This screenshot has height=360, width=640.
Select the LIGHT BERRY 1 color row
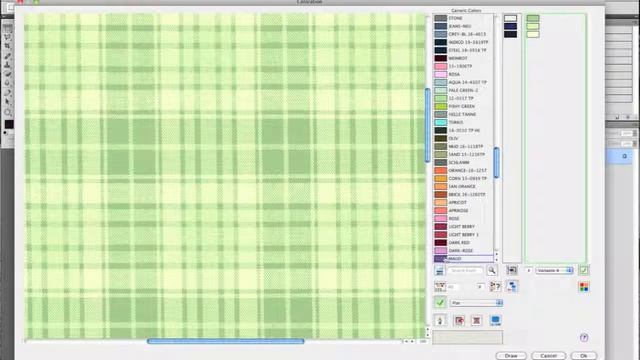point(463,235)
